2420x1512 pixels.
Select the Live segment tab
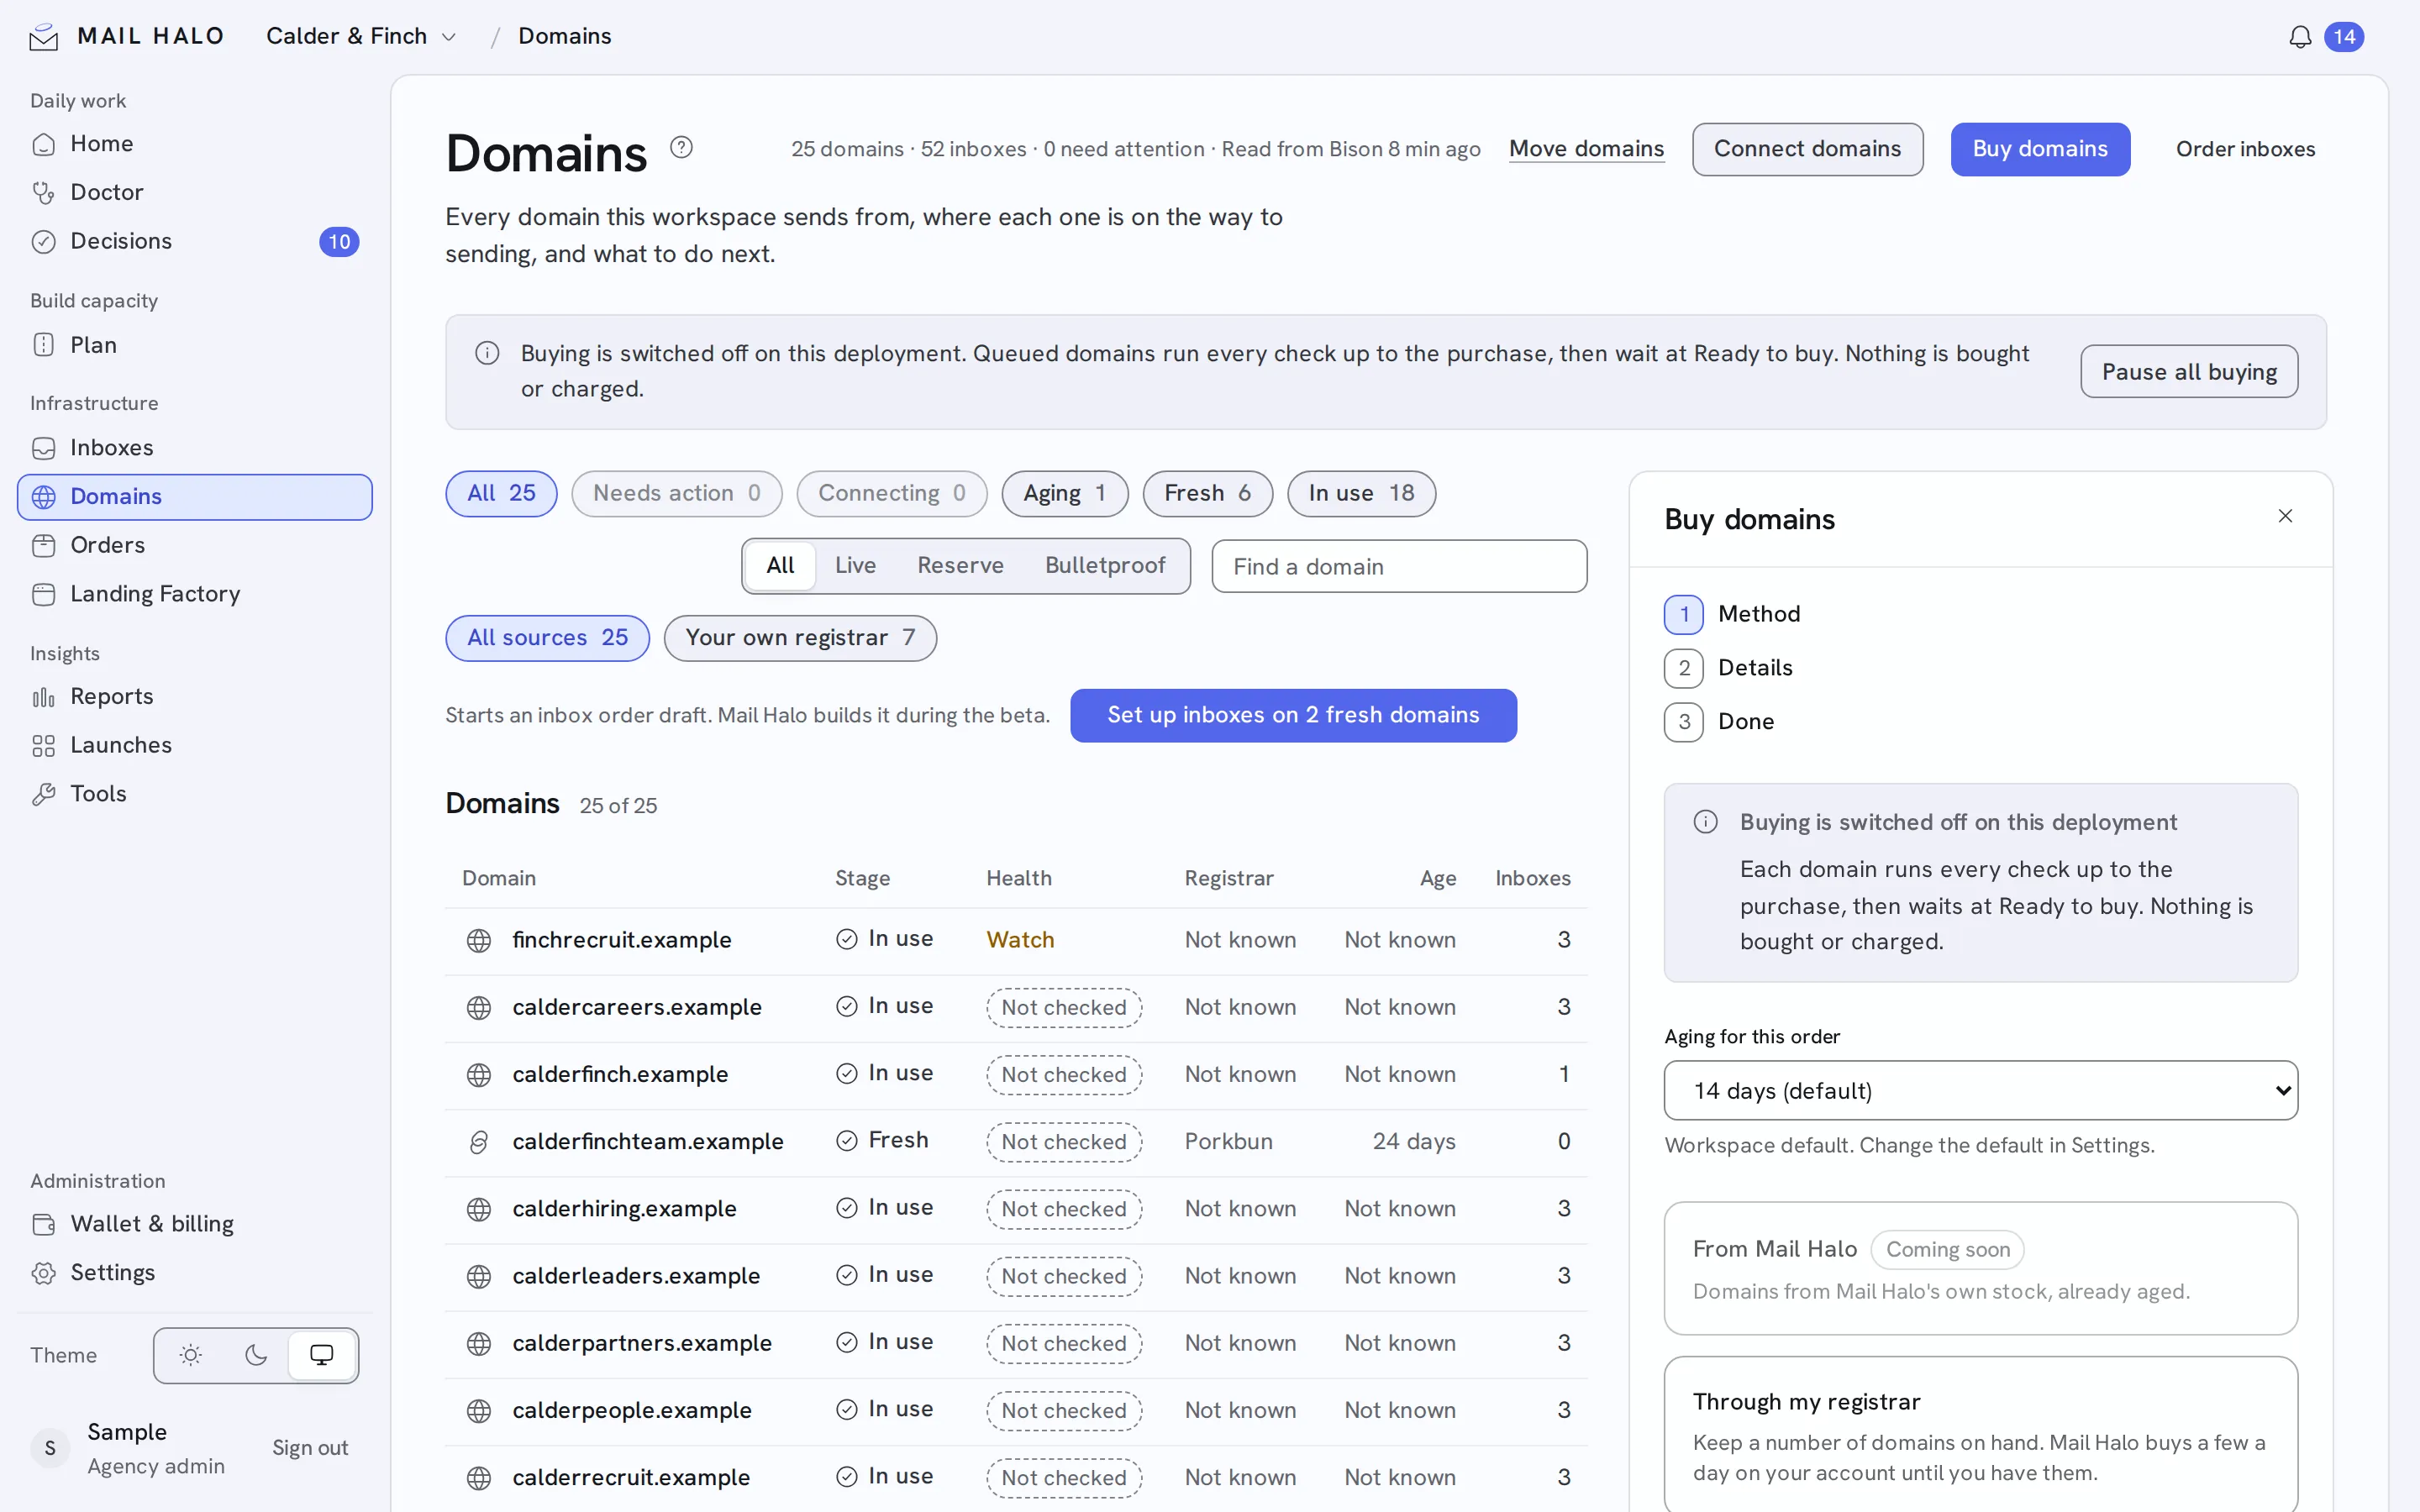click(855, 566)
